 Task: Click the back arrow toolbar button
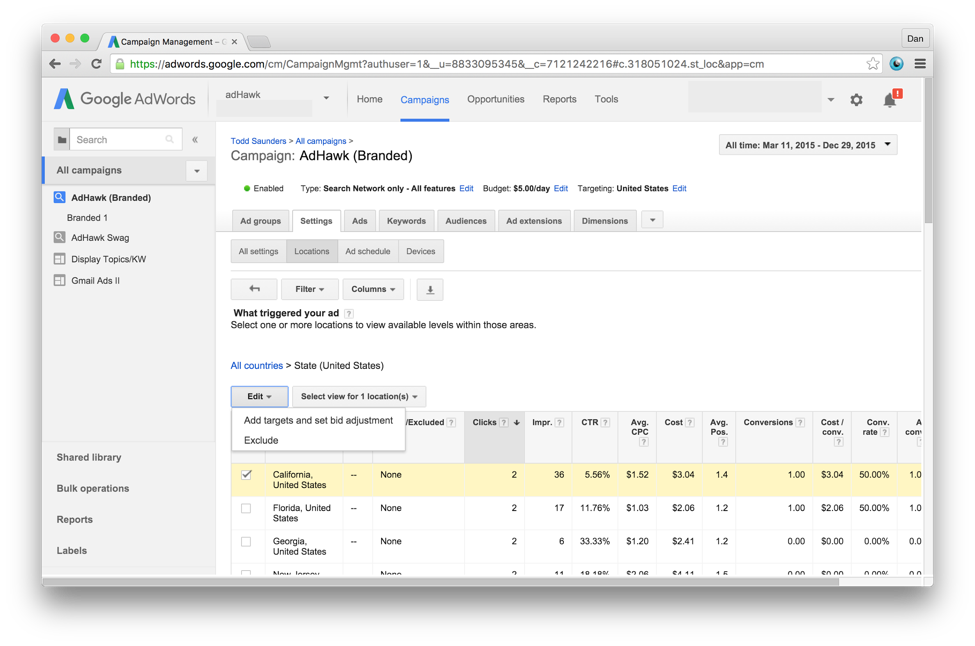[x=254, y=289]
